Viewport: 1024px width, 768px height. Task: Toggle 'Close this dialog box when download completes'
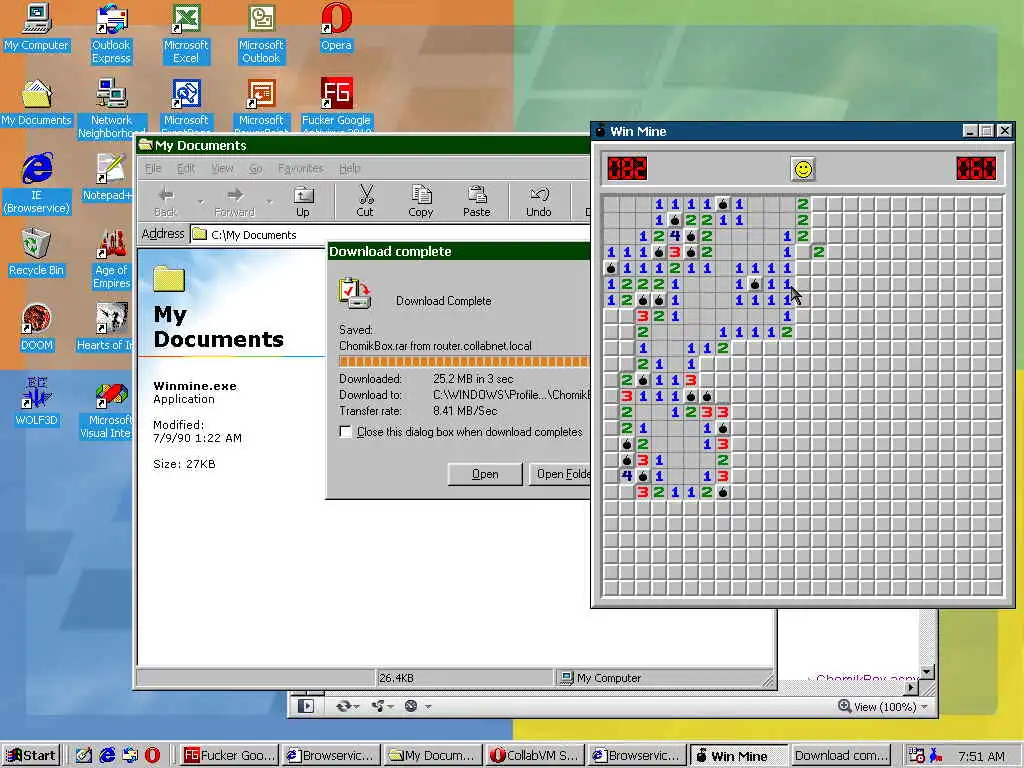point(345,432)
